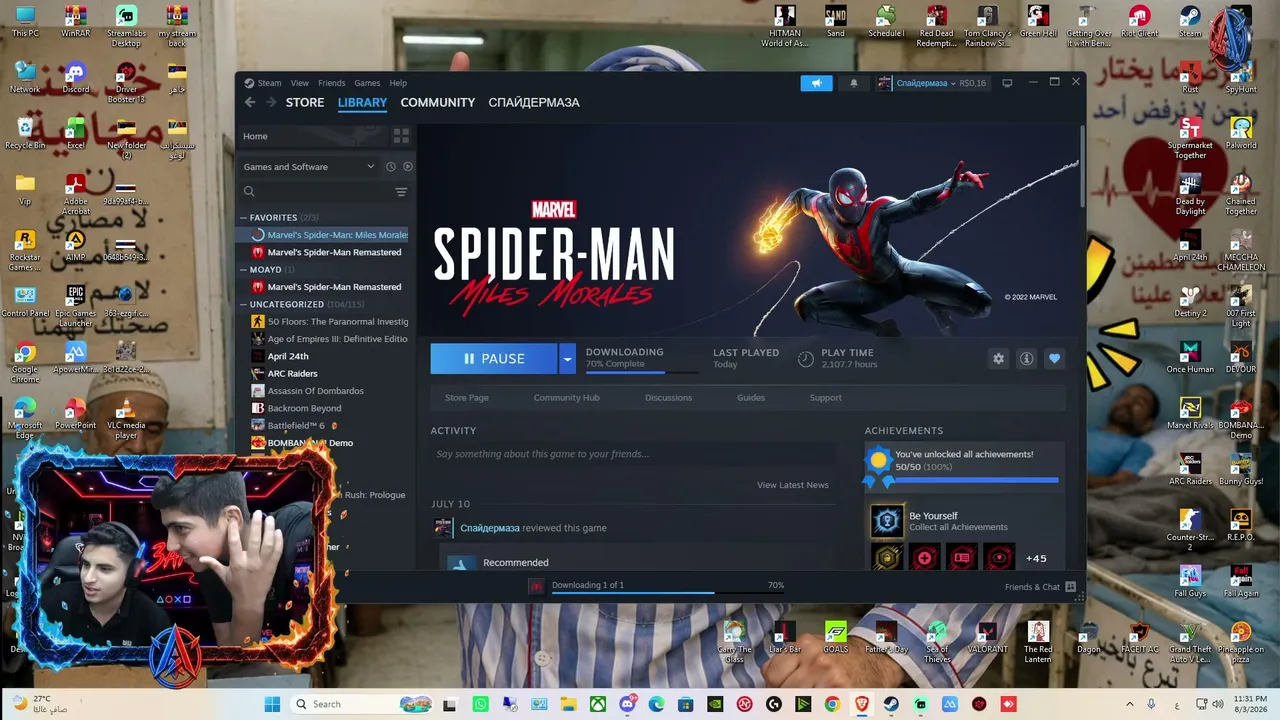1280x720 pixels.
Task: Open Friends & Chat in Steam
Action: coord(1040,587)
